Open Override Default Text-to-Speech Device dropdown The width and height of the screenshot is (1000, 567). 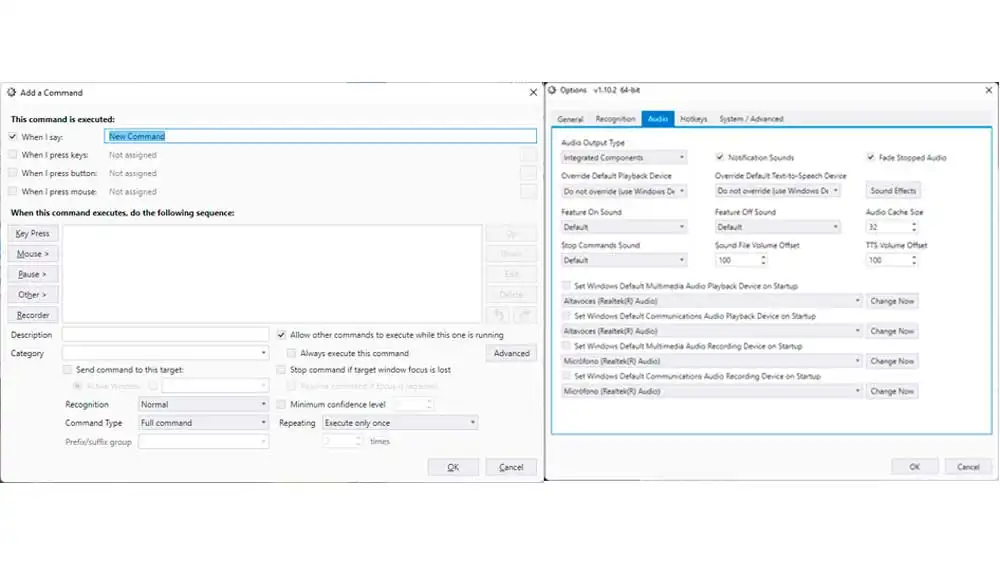(777, 191)
